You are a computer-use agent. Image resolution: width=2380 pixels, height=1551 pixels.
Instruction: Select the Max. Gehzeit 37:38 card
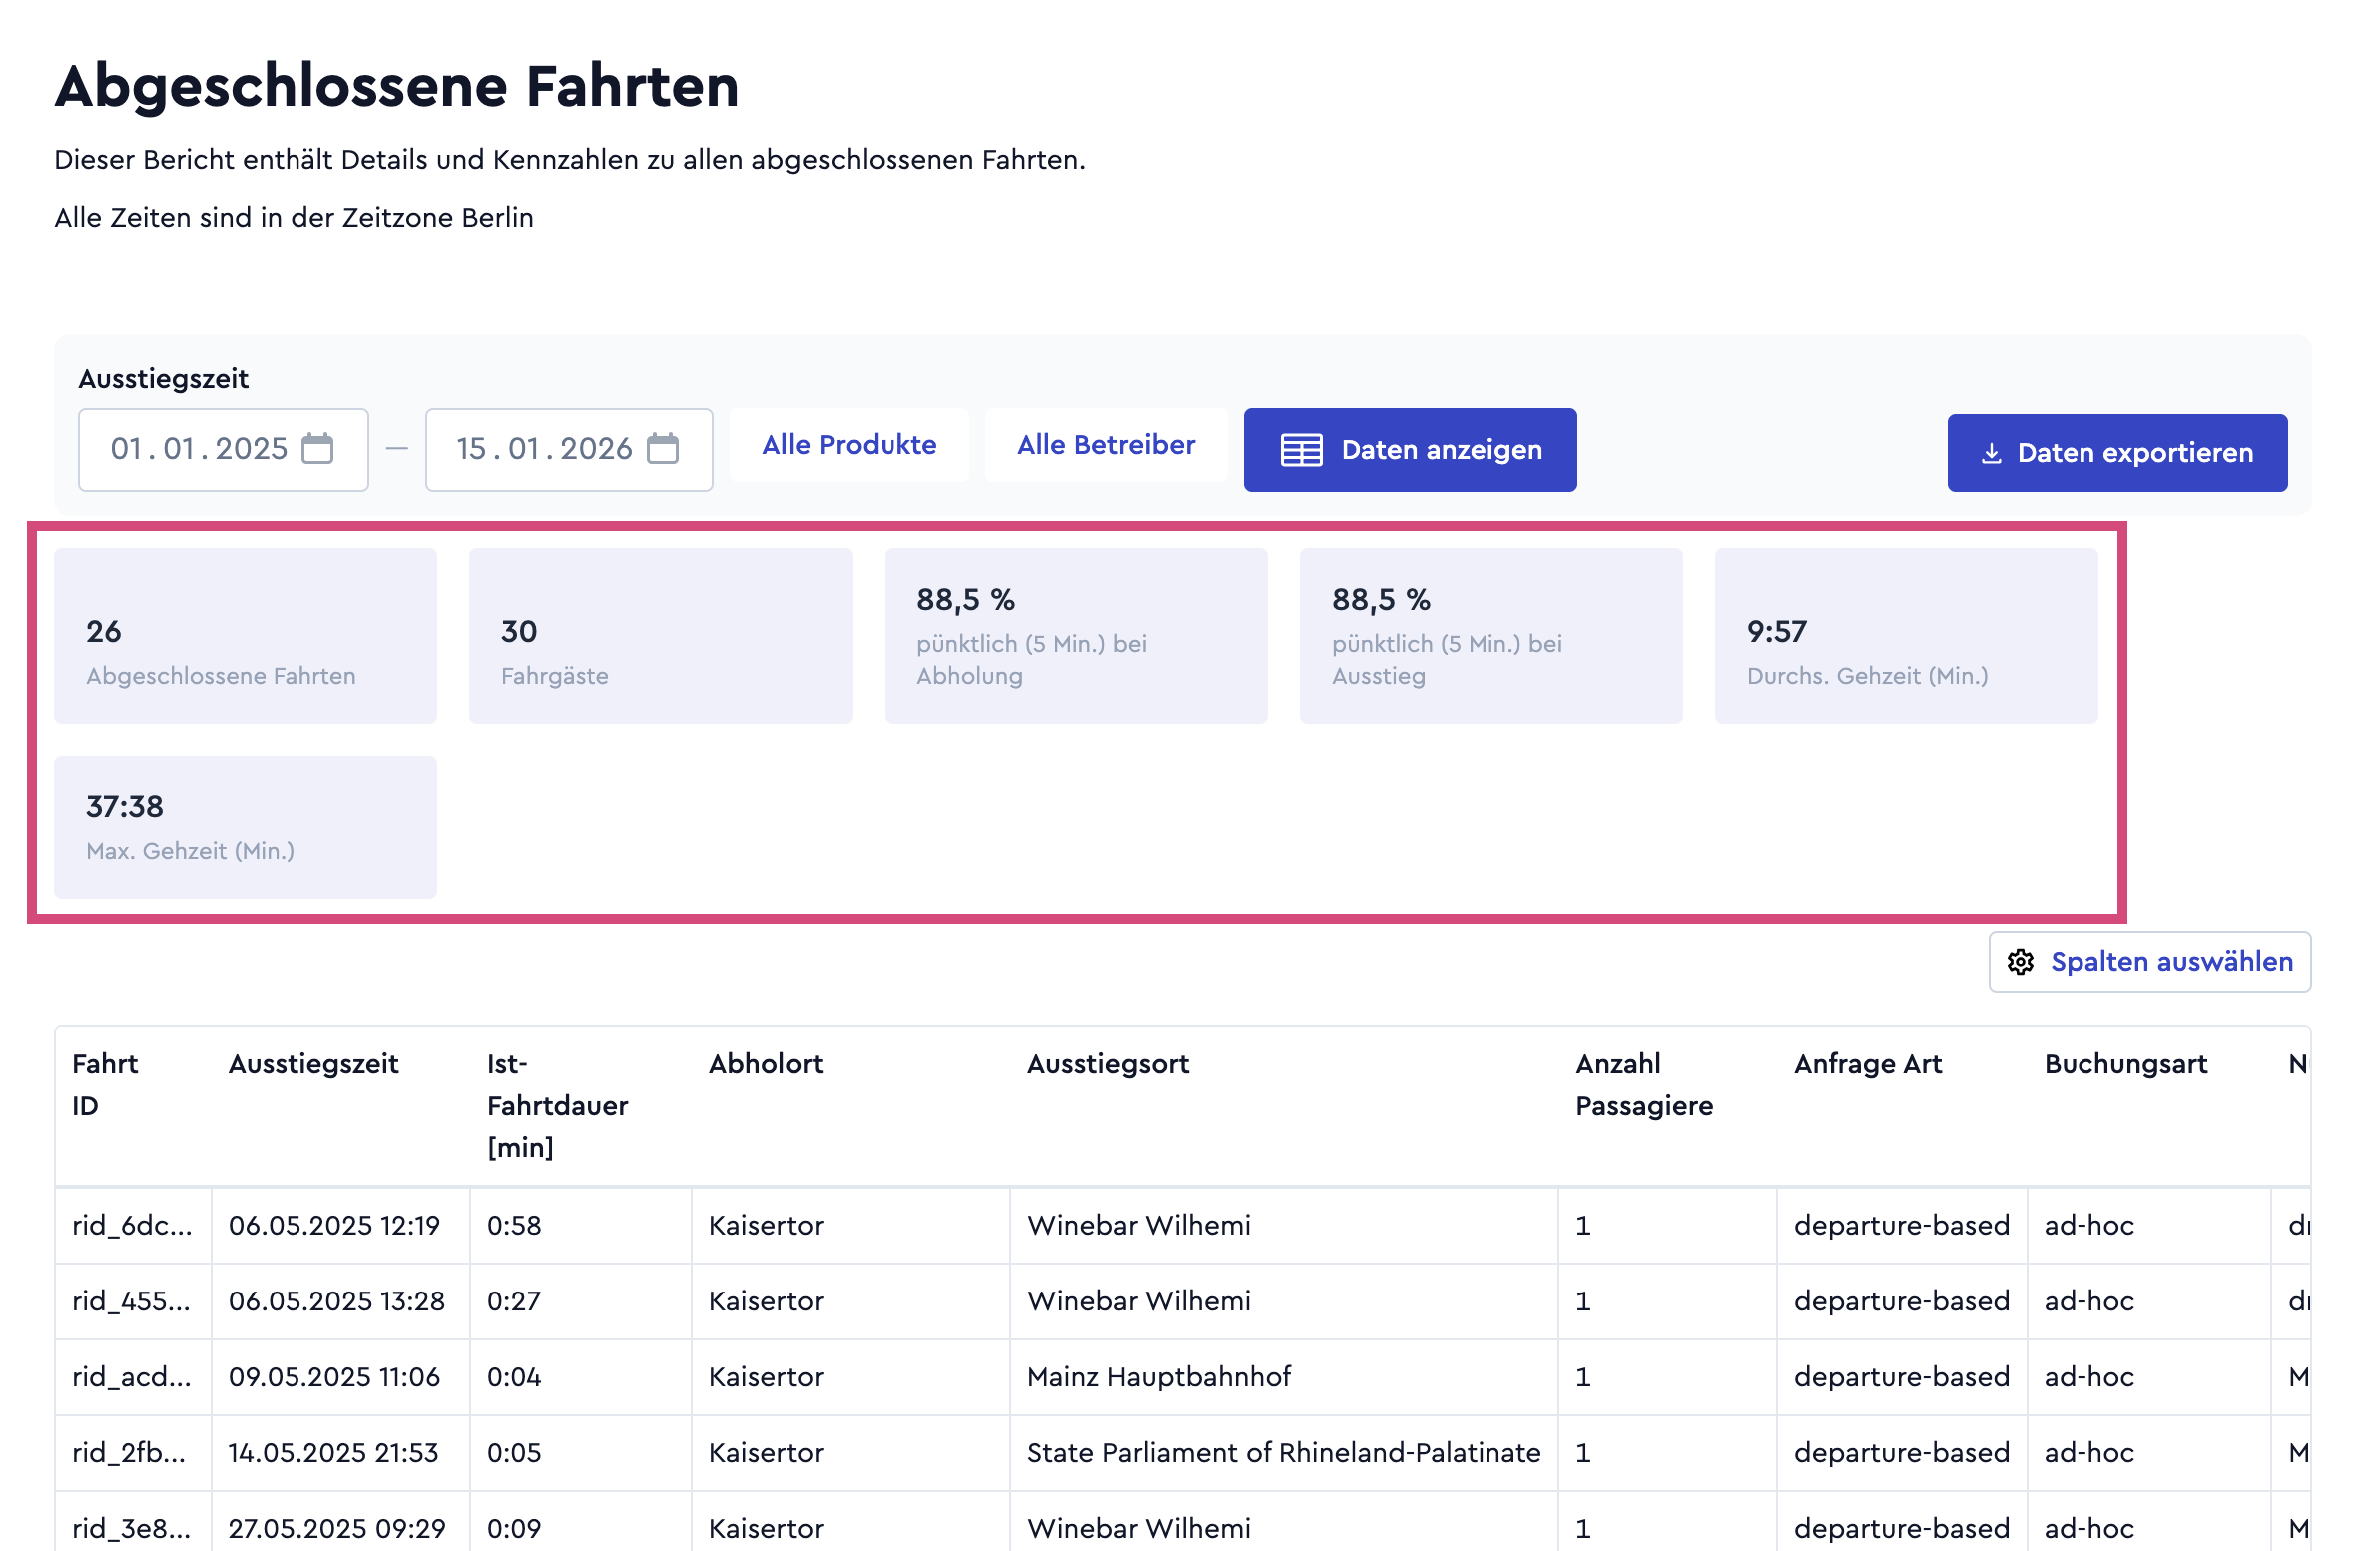point(245,827)
